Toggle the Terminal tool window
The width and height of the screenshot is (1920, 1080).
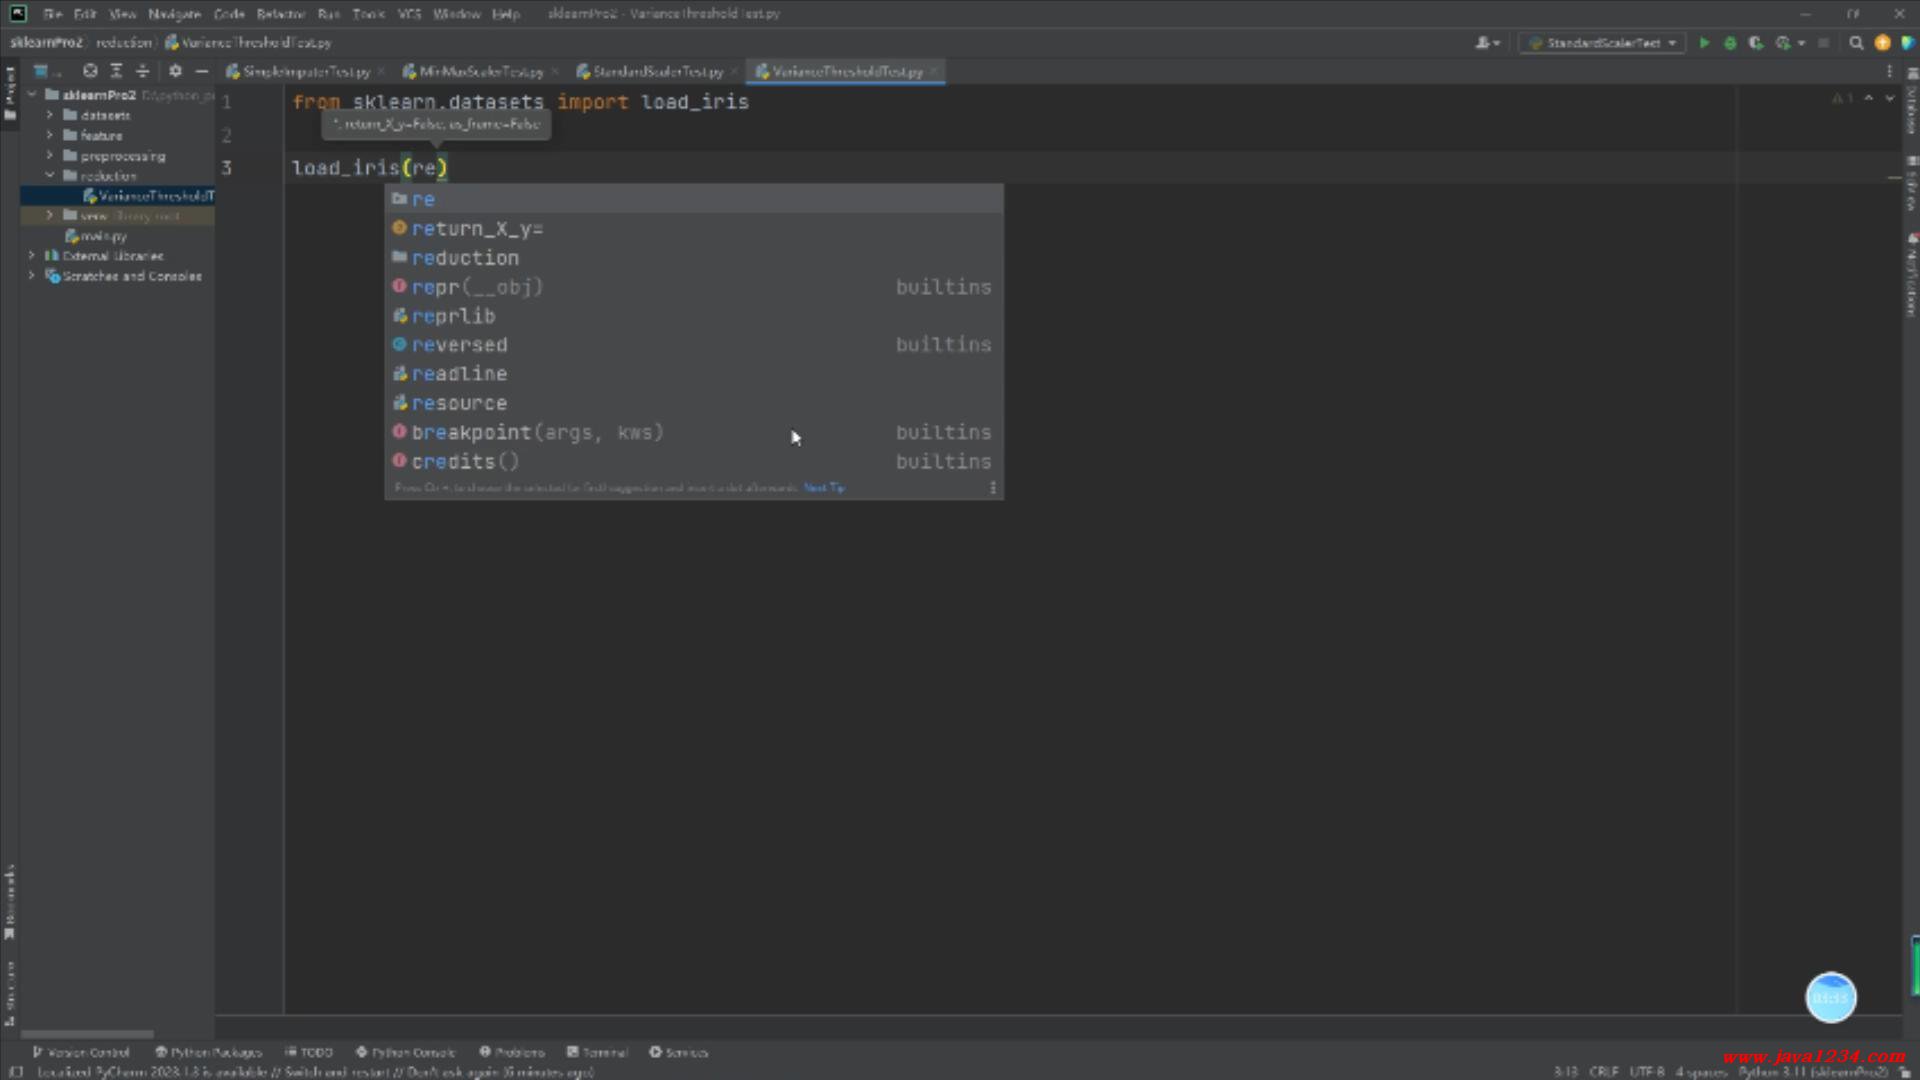click(x=597, y=1052)
